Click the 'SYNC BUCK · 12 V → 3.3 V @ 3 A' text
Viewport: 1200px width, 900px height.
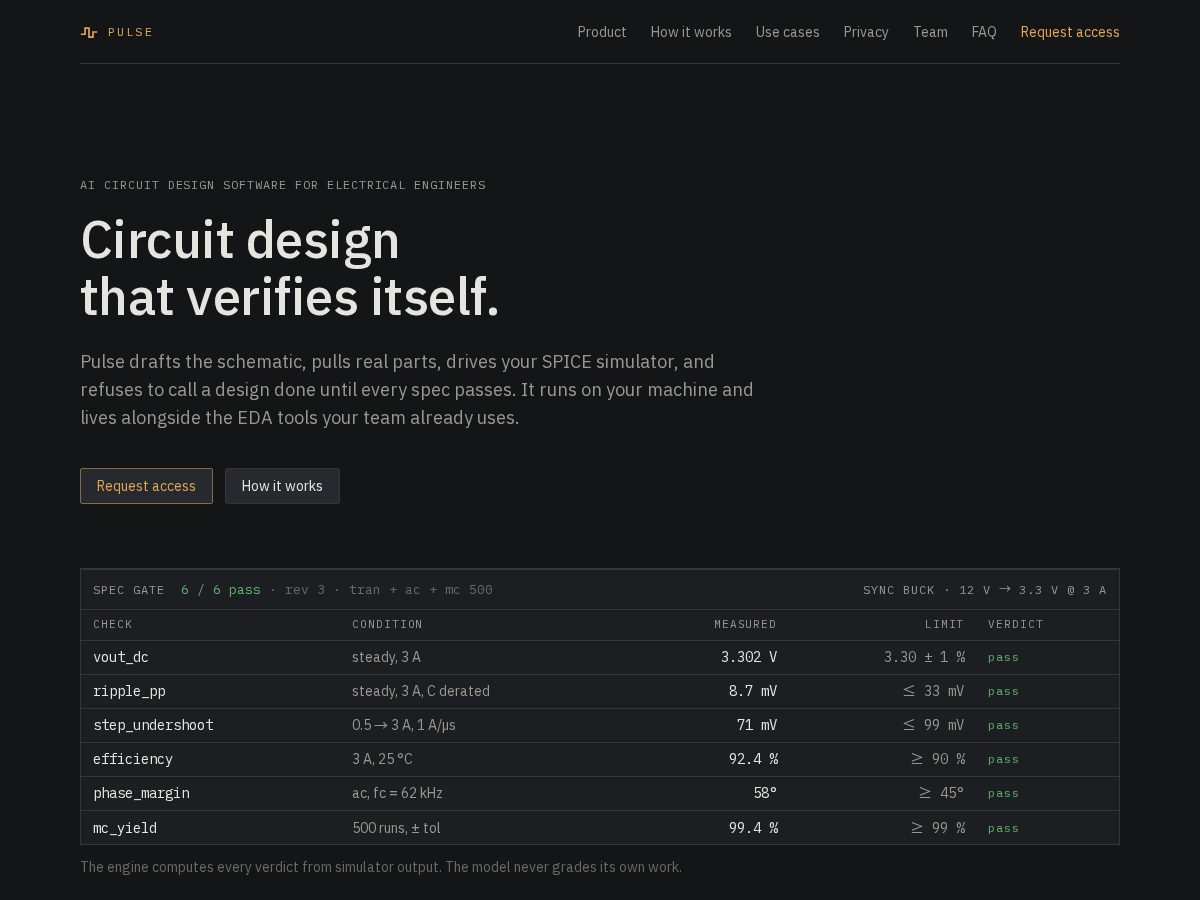[x=985, y=590]
